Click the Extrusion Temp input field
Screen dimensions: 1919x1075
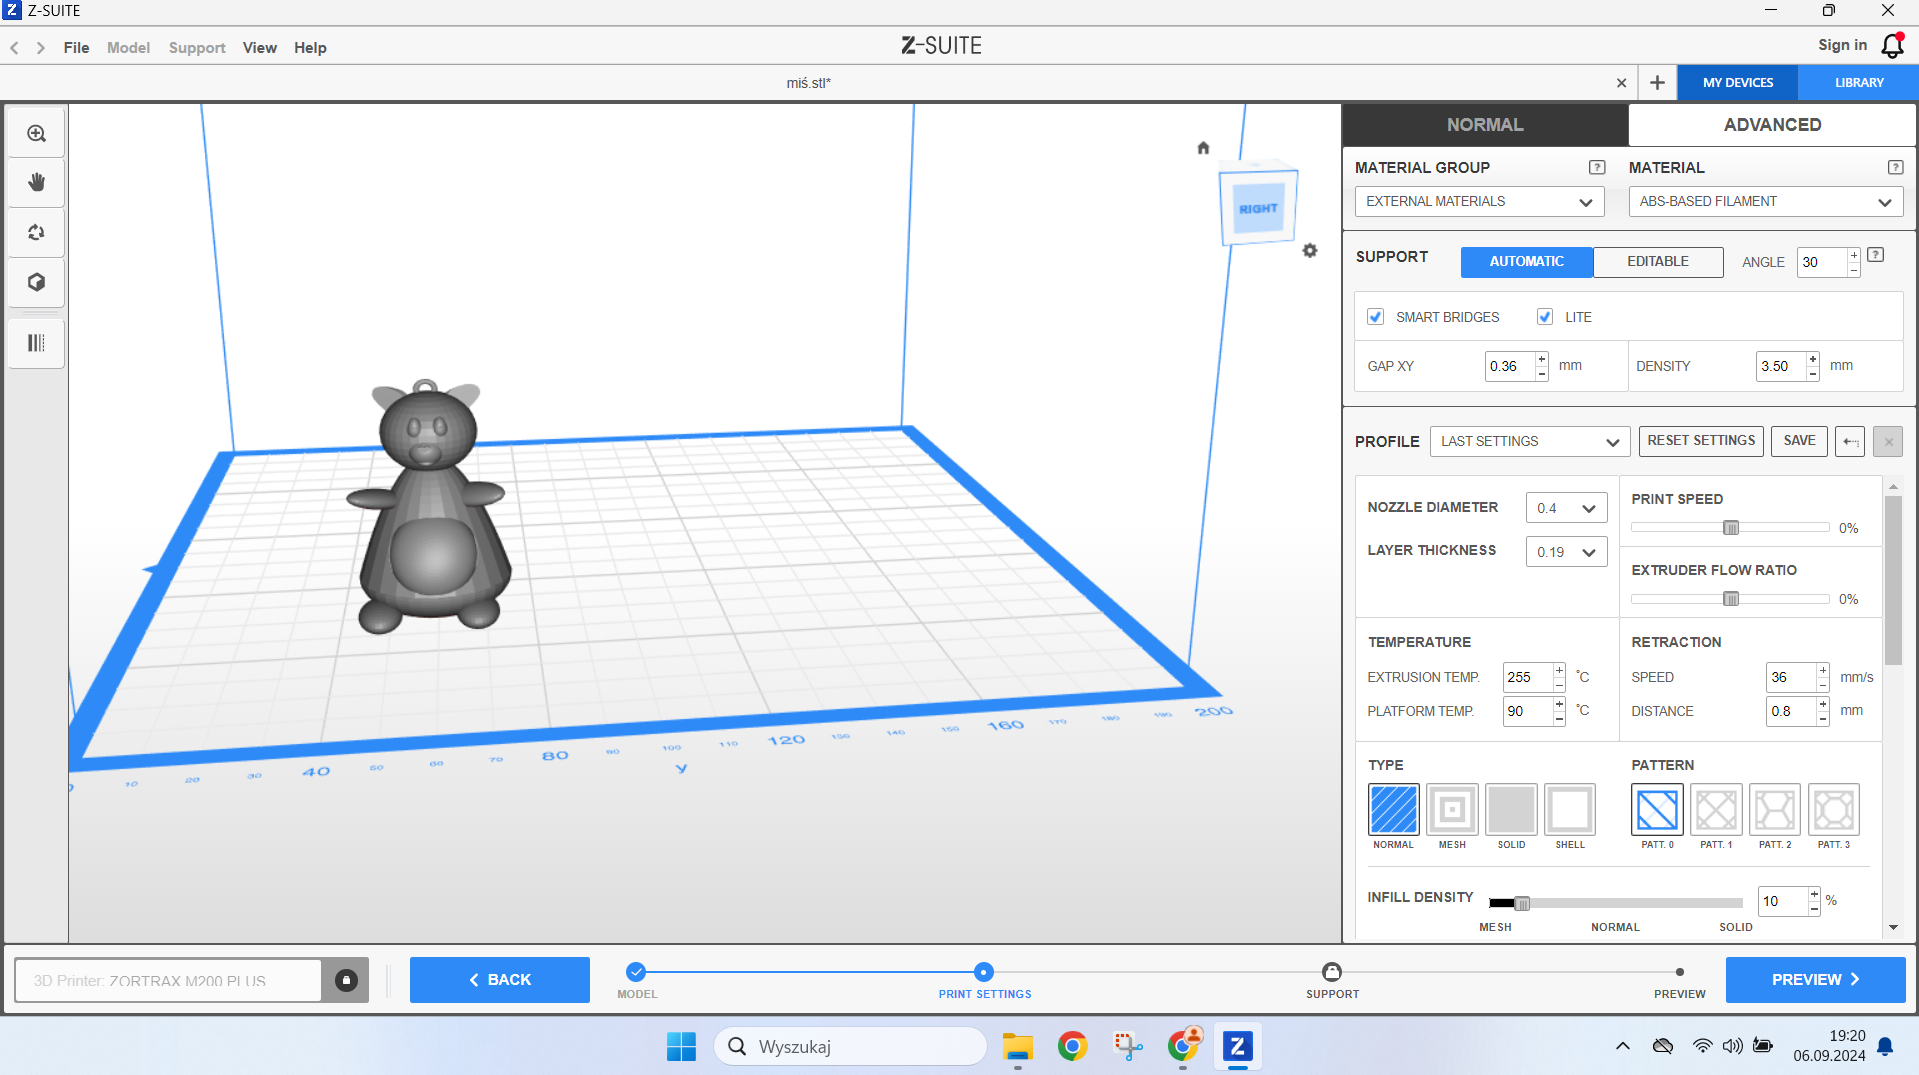1528,677
